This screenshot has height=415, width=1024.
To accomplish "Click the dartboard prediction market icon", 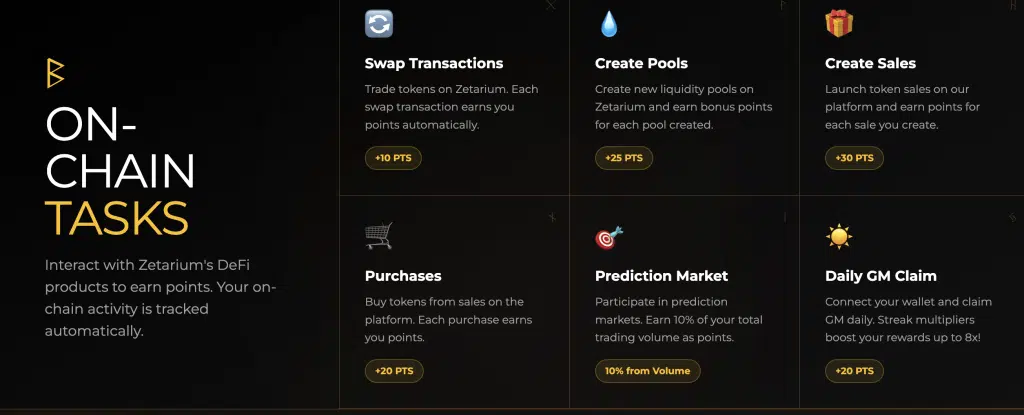I will pos(609,237).
